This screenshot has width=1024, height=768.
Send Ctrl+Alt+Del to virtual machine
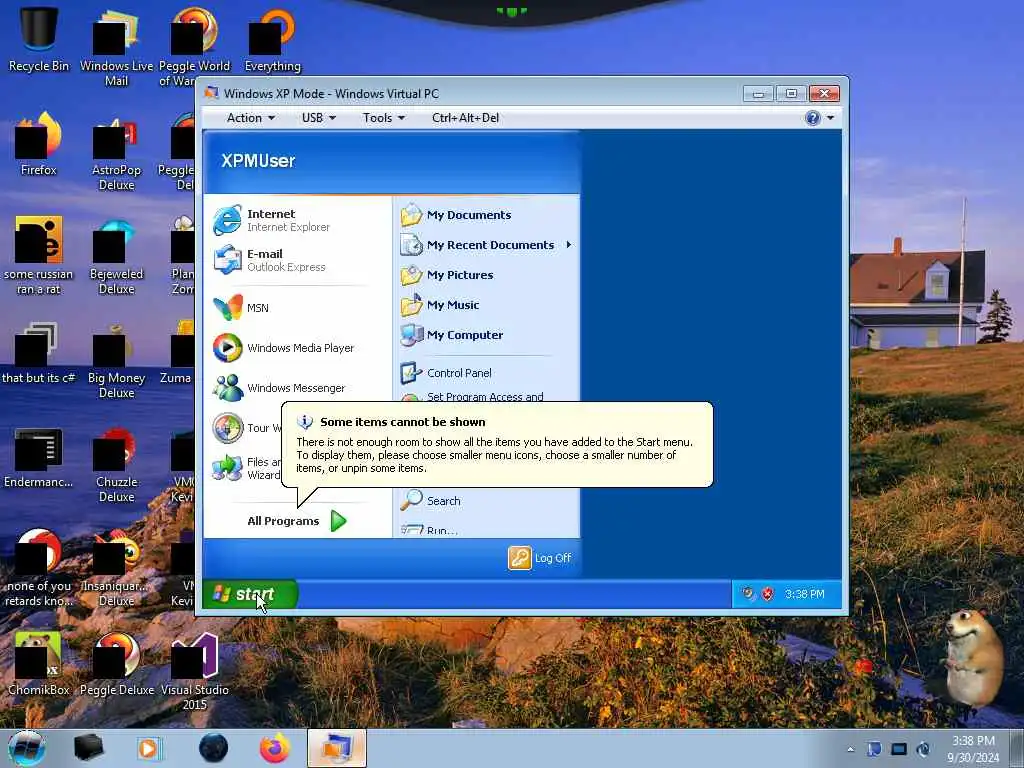click(x=465, y=118)
